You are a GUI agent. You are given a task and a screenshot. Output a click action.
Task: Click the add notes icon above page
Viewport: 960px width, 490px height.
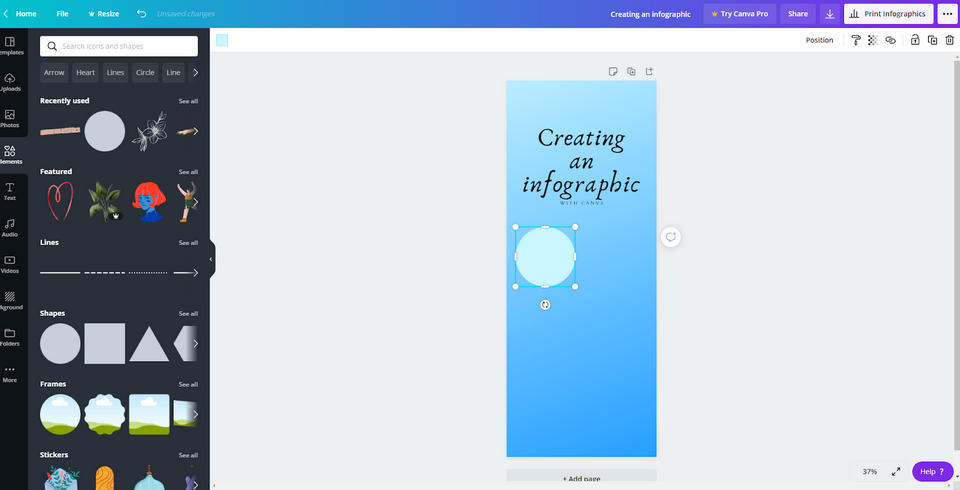pos(613,72)
